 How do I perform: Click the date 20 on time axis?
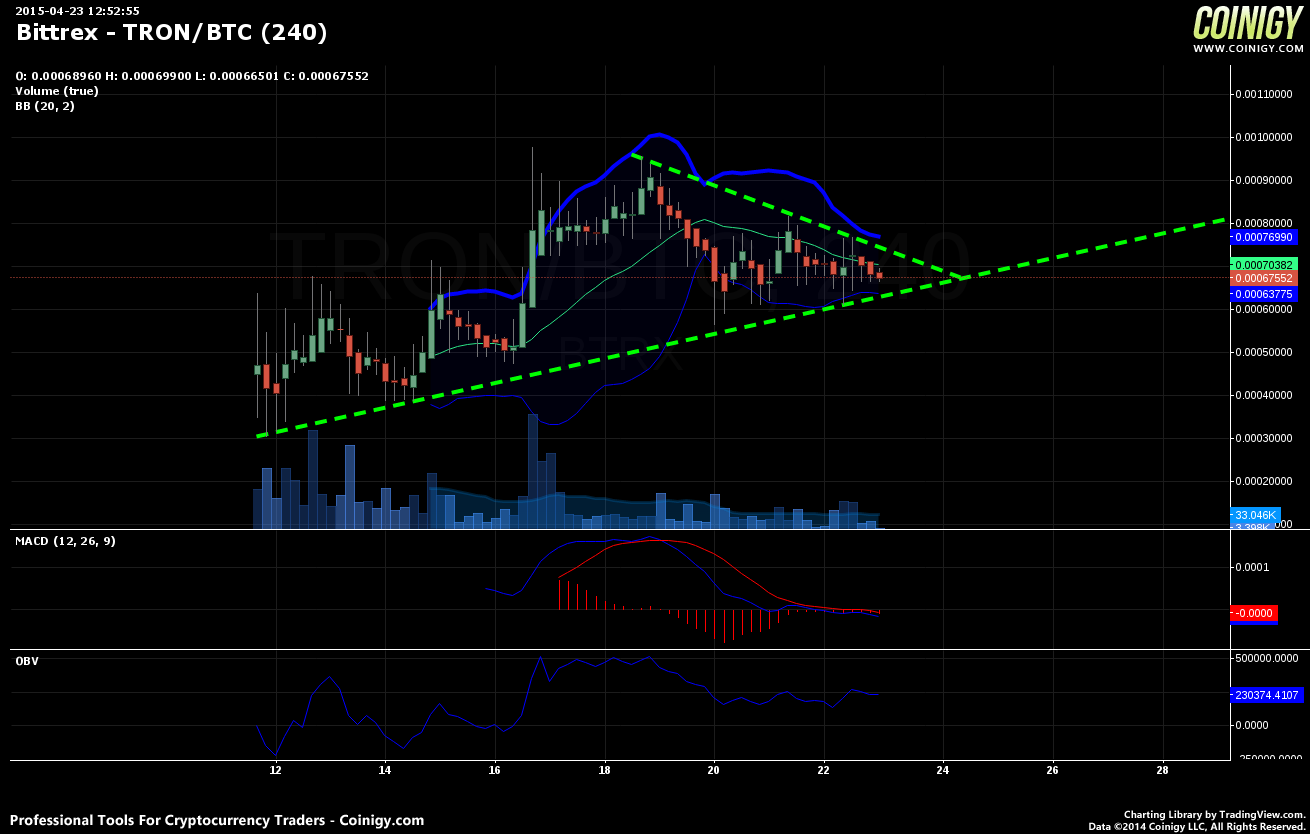coord(714,771)
